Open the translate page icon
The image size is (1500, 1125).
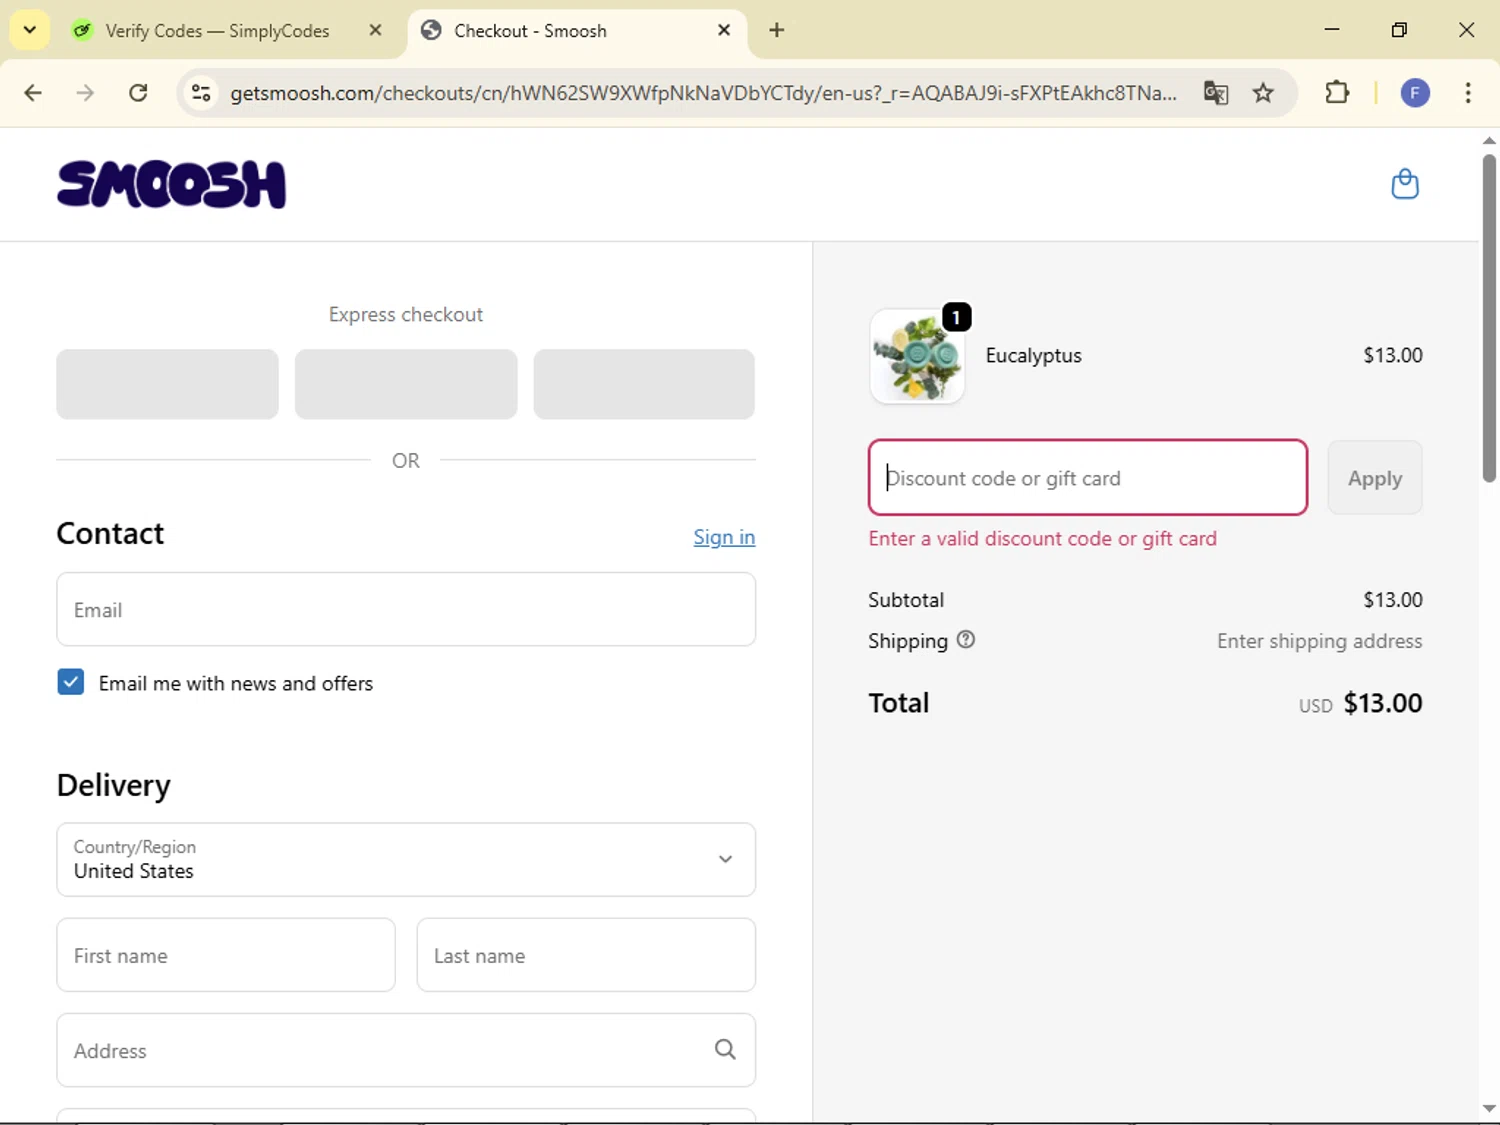click(x=1216, y=93)
